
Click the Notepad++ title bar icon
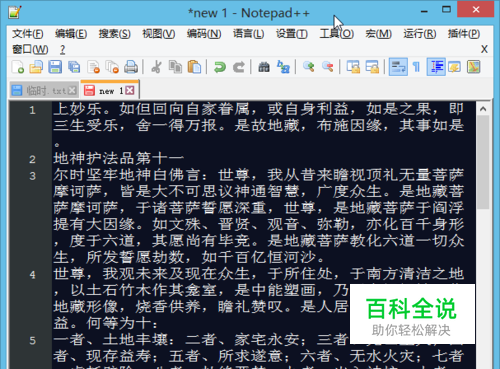[x=15, y=12]
